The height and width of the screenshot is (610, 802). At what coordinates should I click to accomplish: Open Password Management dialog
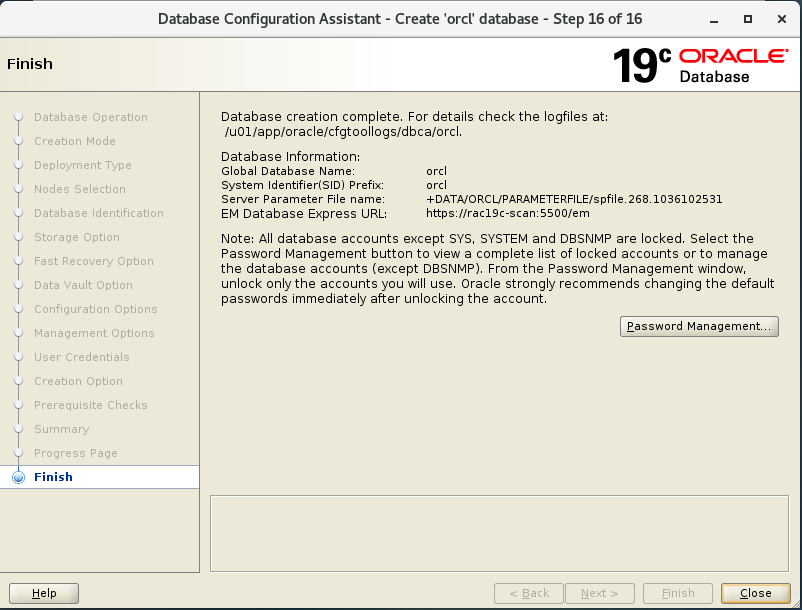pyautogui.click(x=699, y=325)
